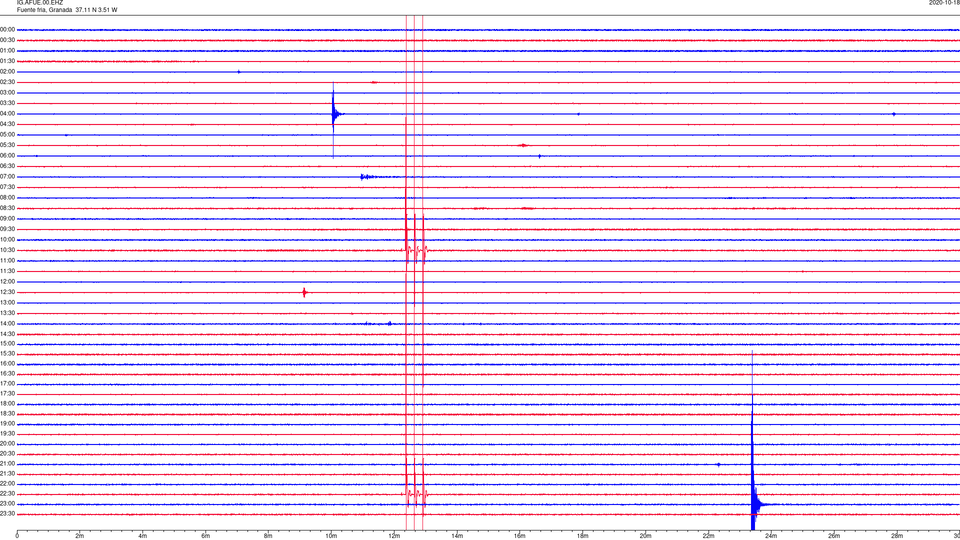Select the 01:30 time row label
960x540 pixels.
(x=7, y=61)
